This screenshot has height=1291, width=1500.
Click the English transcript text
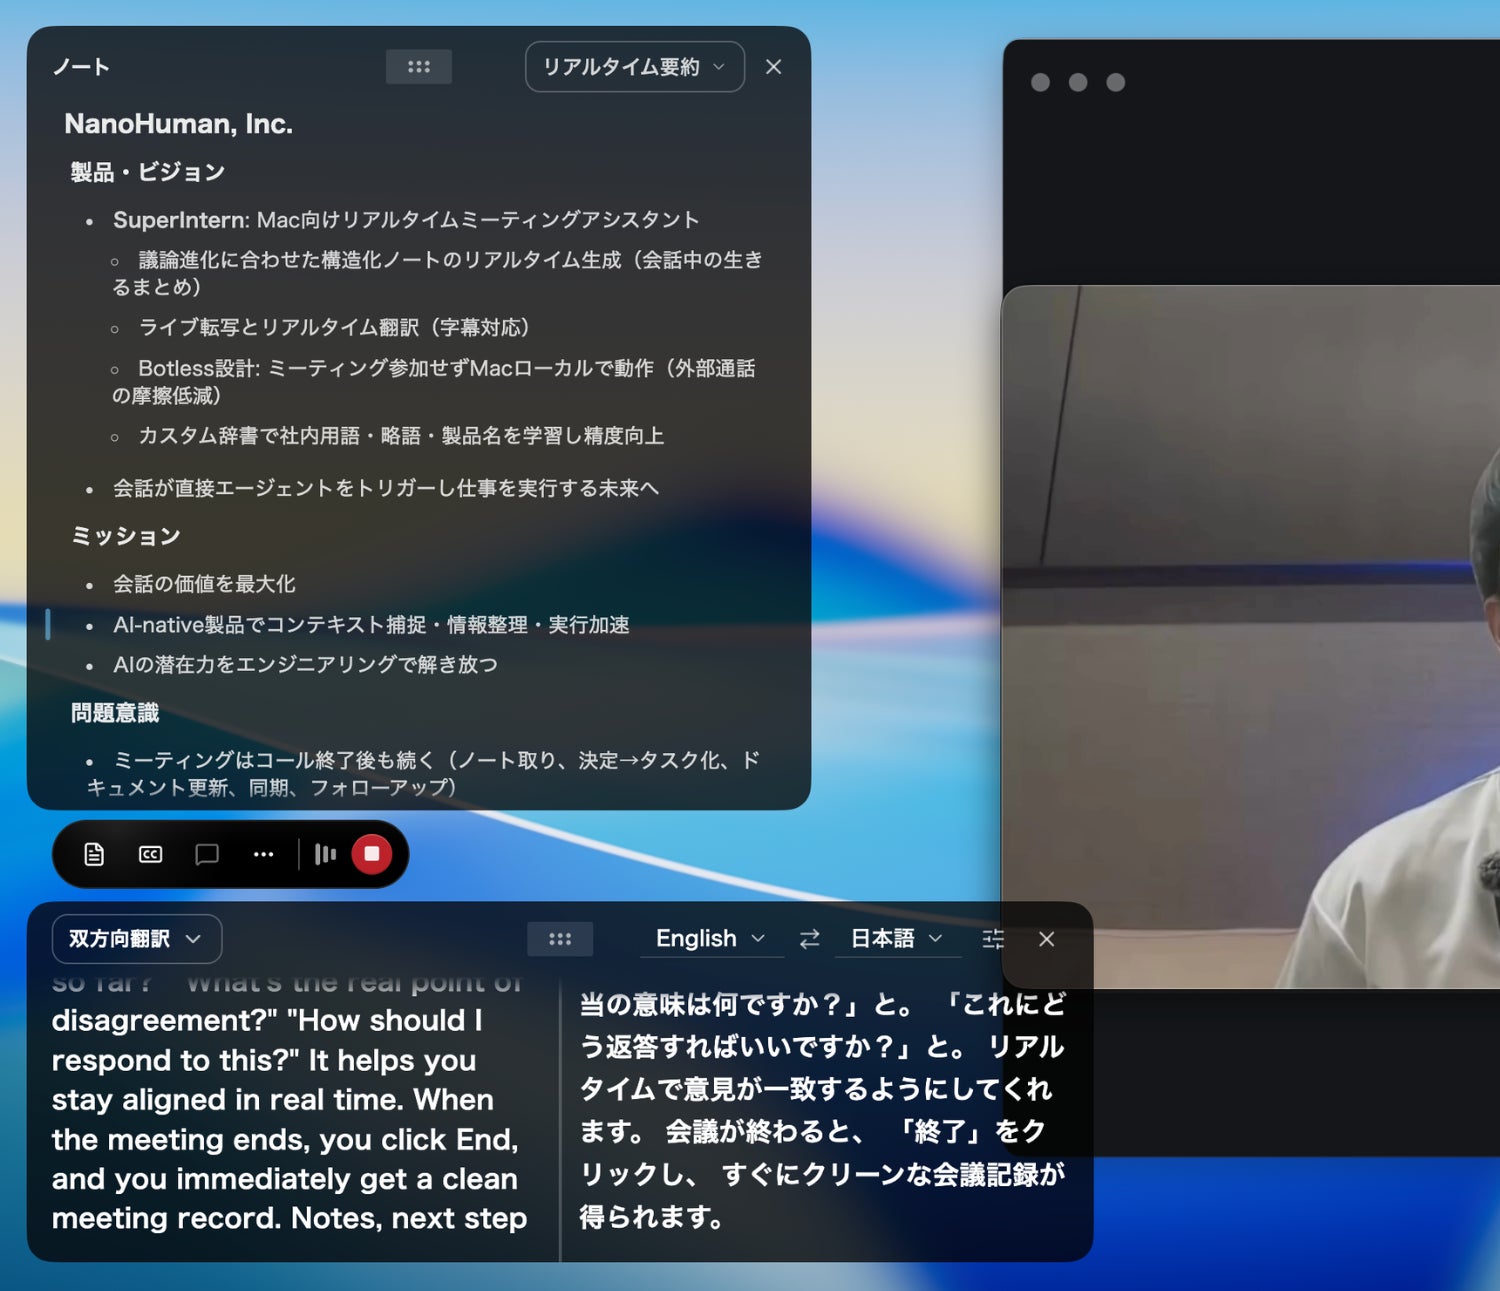(x=290, y=1100)
